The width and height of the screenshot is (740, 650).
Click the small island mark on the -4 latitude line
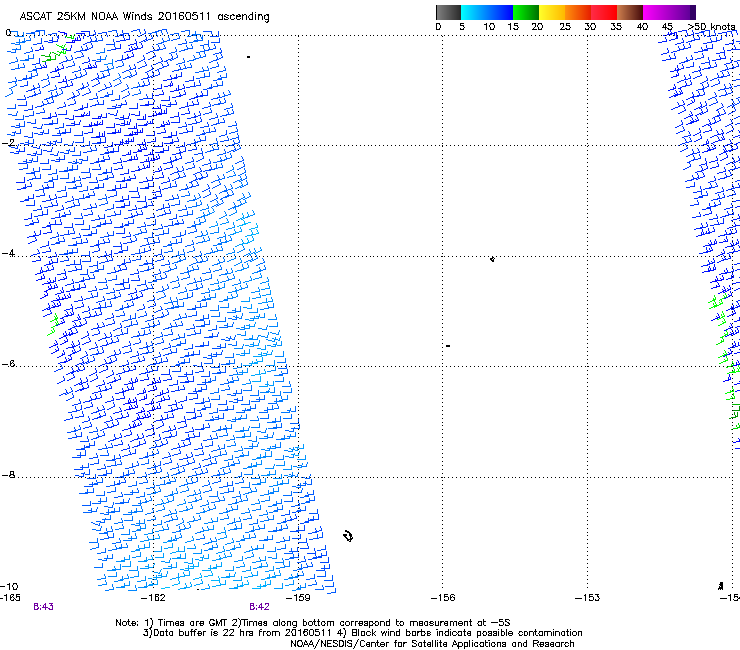coord(492,259)
